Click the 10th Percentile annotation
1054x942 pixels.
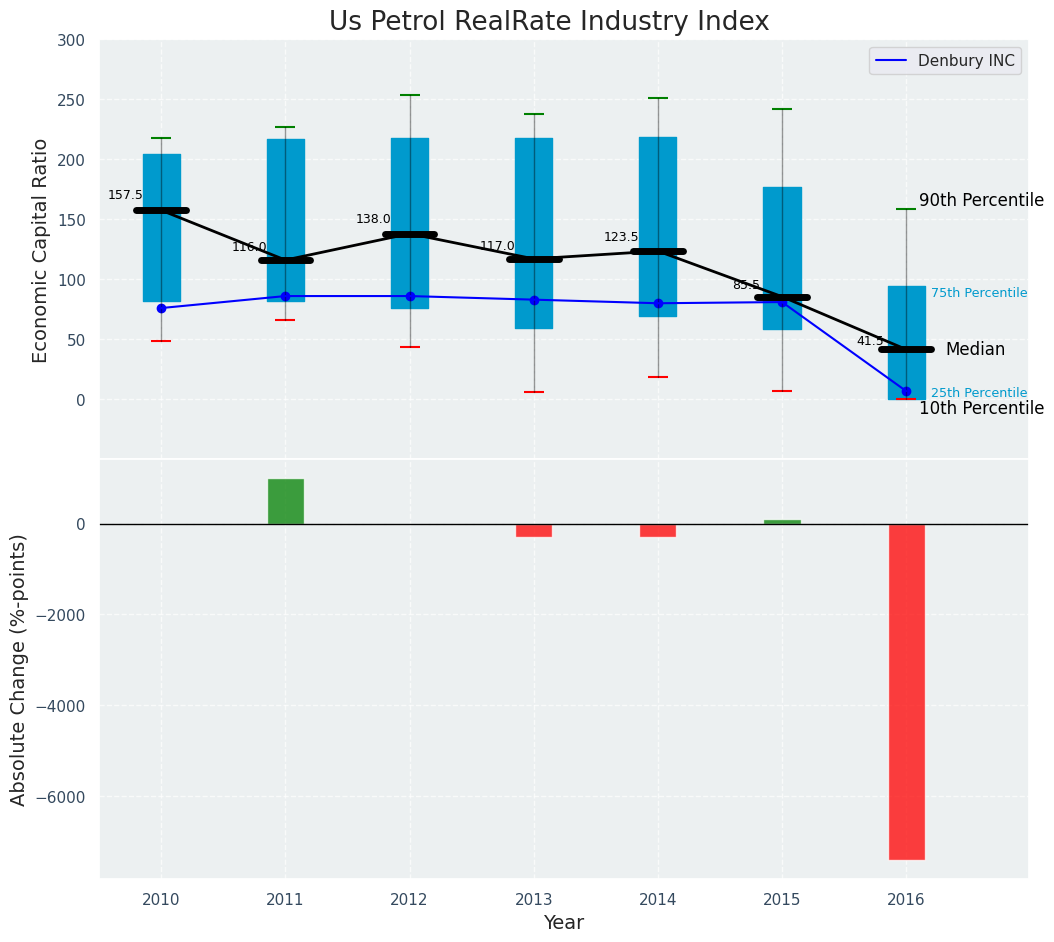980,408
